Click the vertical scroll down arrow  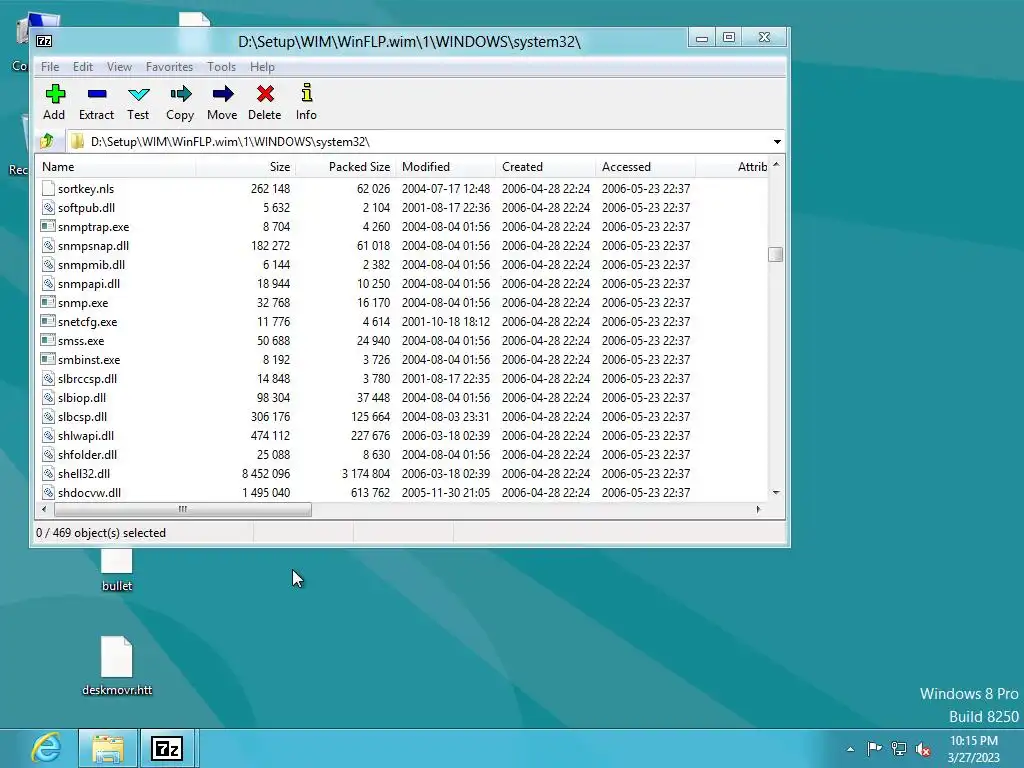(776, 492)
